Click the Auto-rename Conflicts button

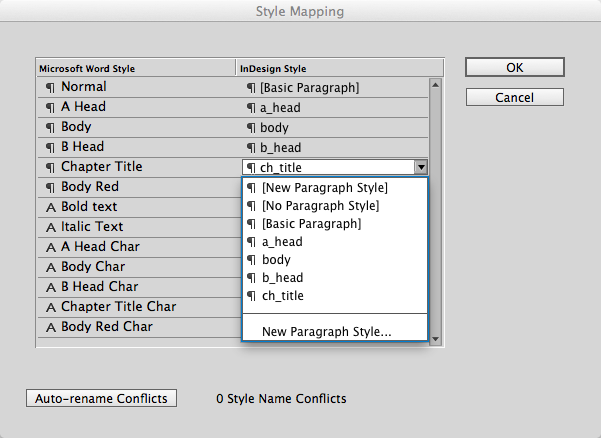pyautogui.click(x=102, y=398)
